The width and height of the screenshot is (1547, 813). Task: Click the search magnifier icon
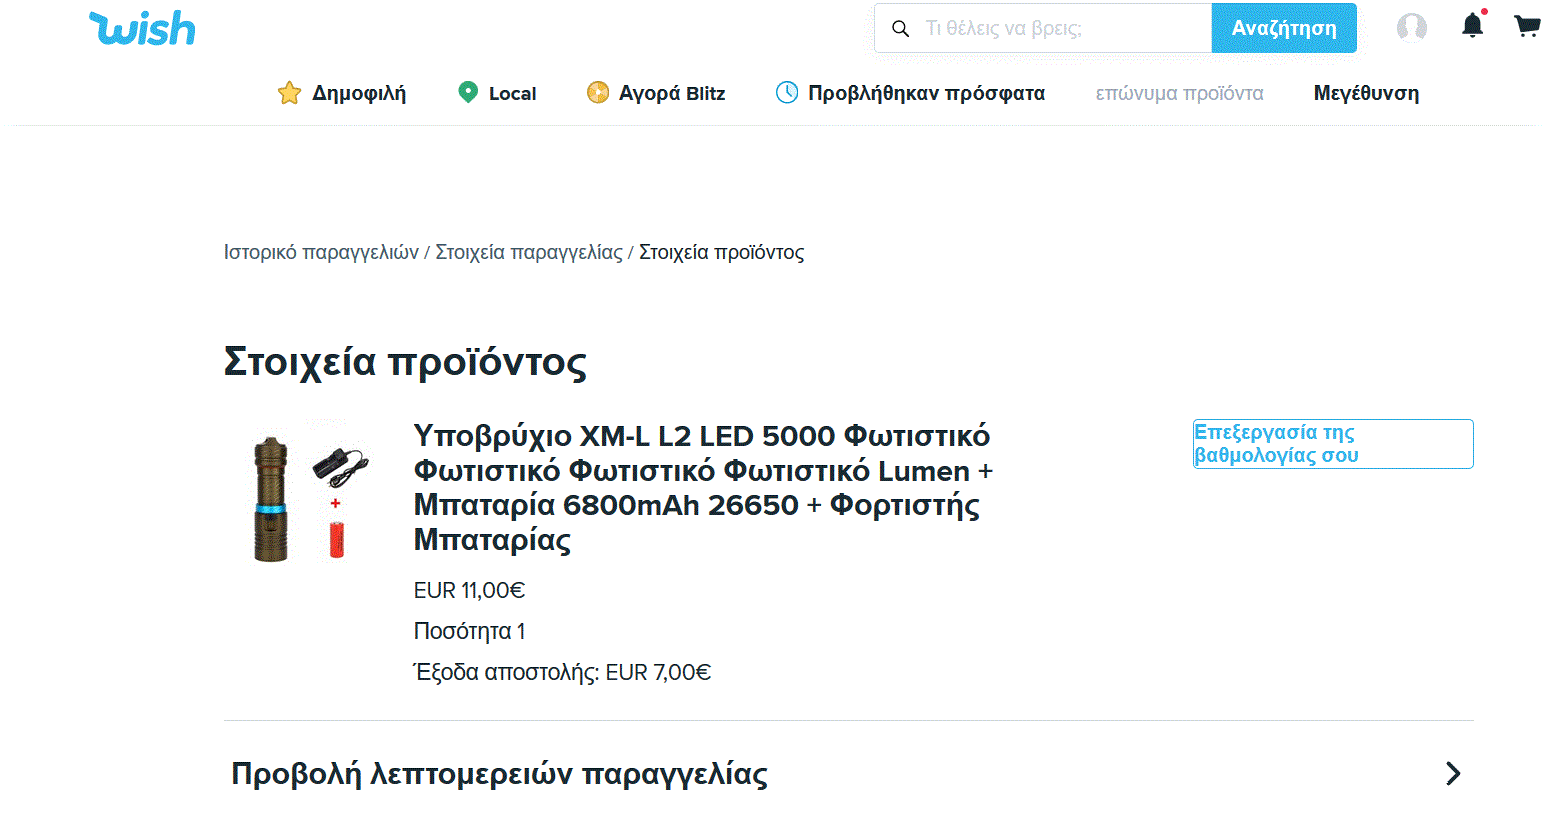pos(900,28)
